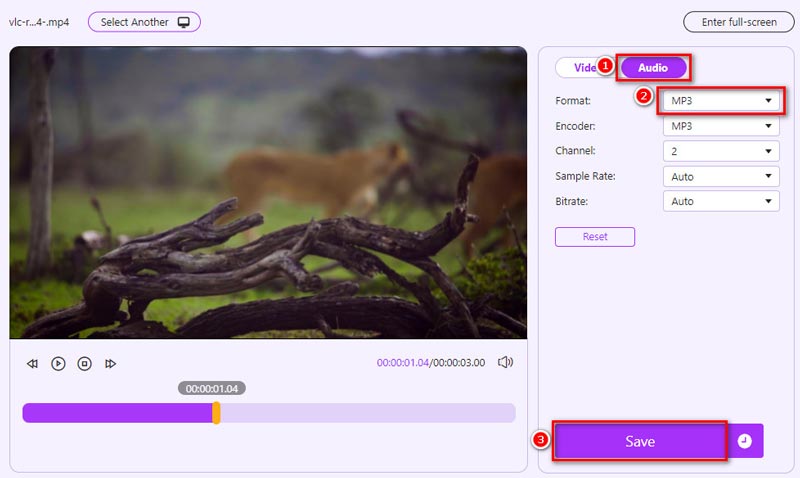Click the 00:00:01.04 tooltip above playhead
800x478 pixels.
[x=212, y=388]
